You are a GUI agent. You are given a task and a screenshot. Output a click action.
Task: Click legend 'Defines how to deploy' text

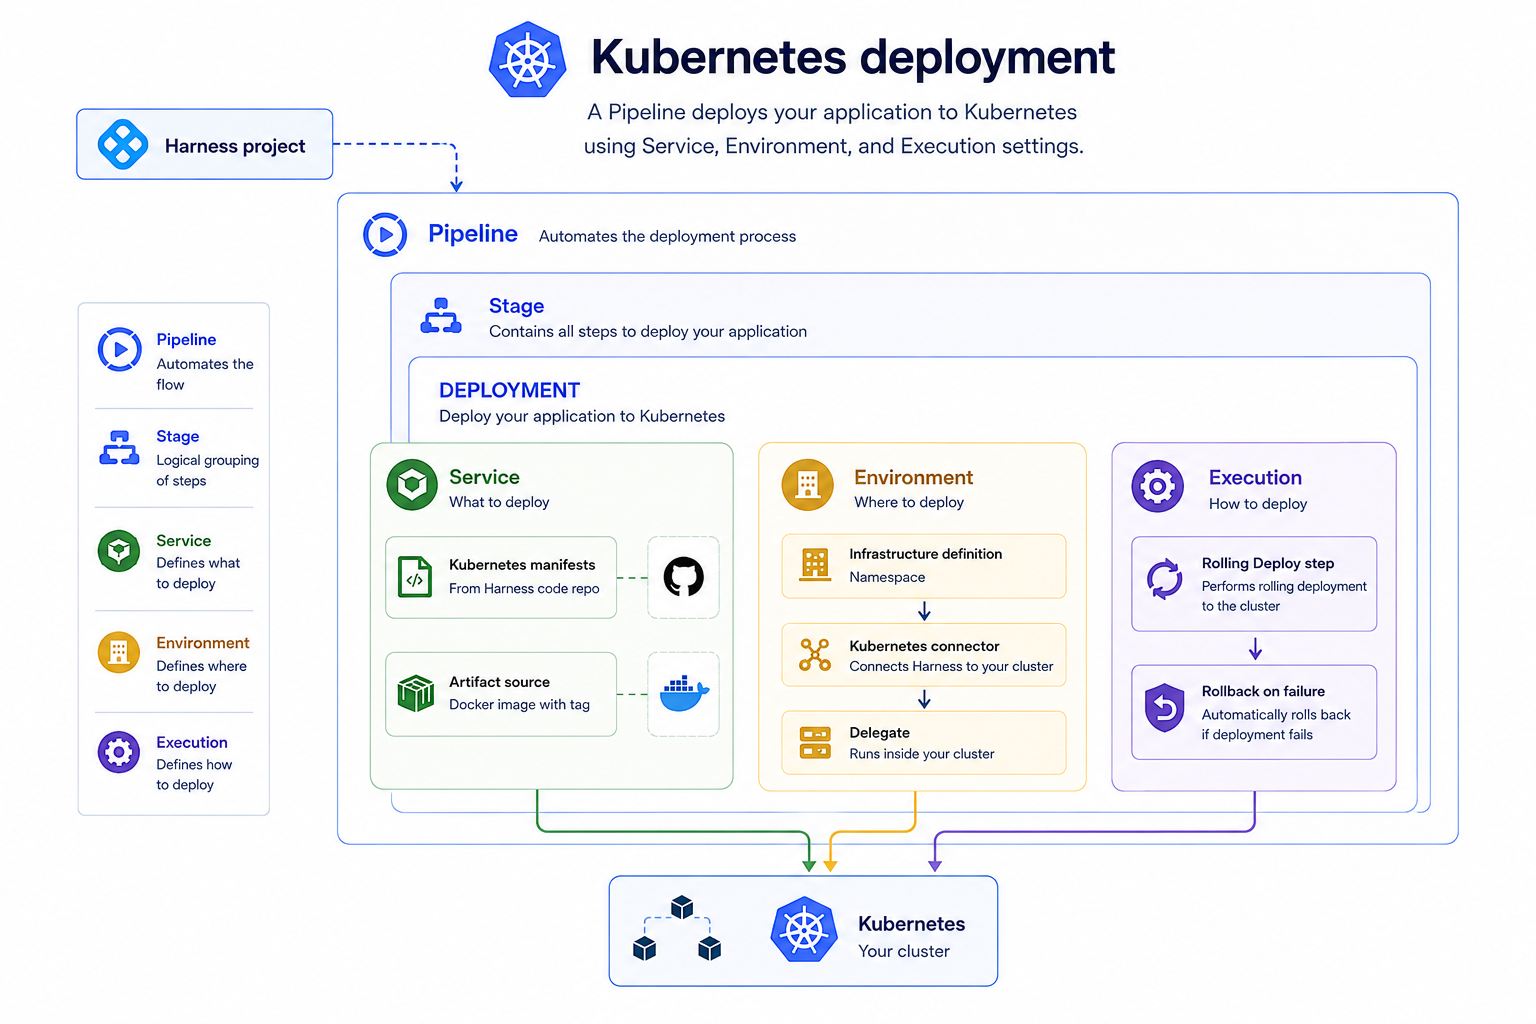click(x=194, y=774)
